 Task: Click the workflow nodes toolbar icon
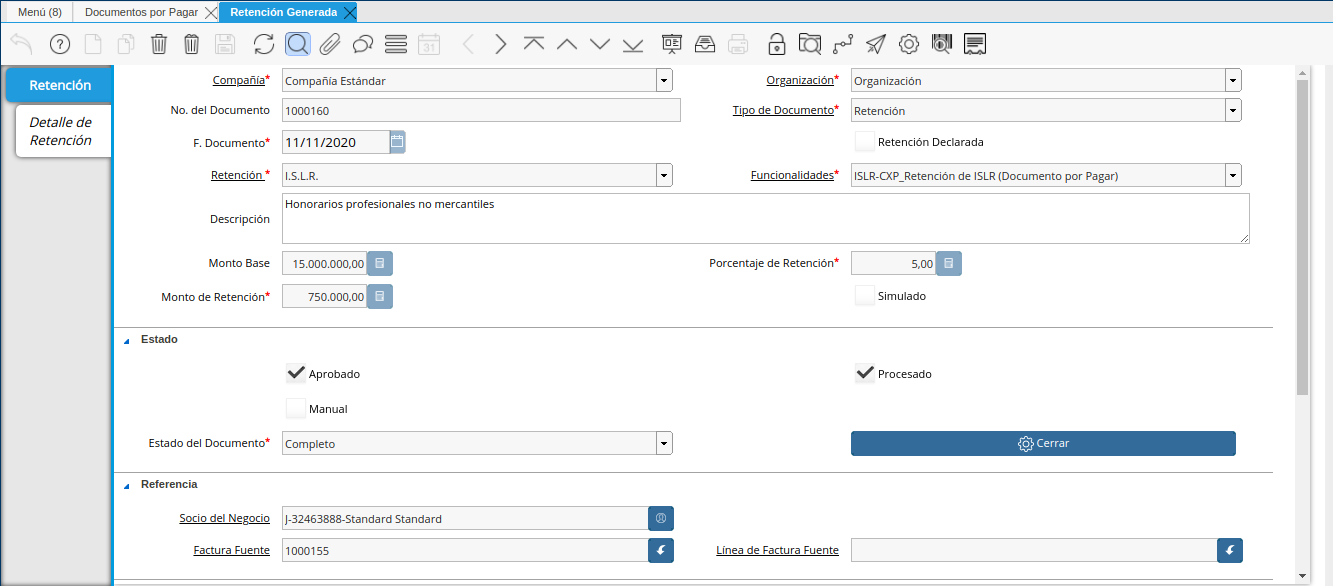point(843,44)
